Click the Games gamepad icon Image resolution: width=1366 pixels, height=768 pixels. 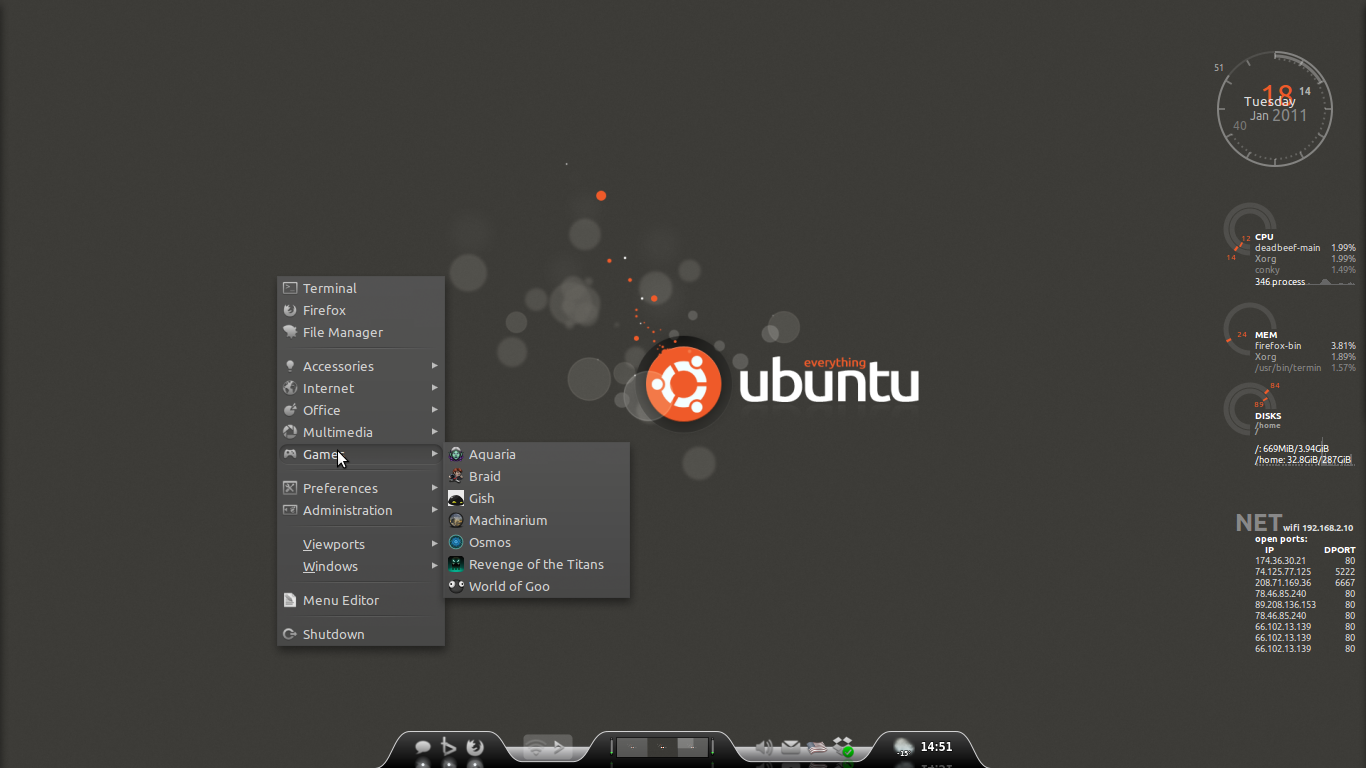[290, 454]
